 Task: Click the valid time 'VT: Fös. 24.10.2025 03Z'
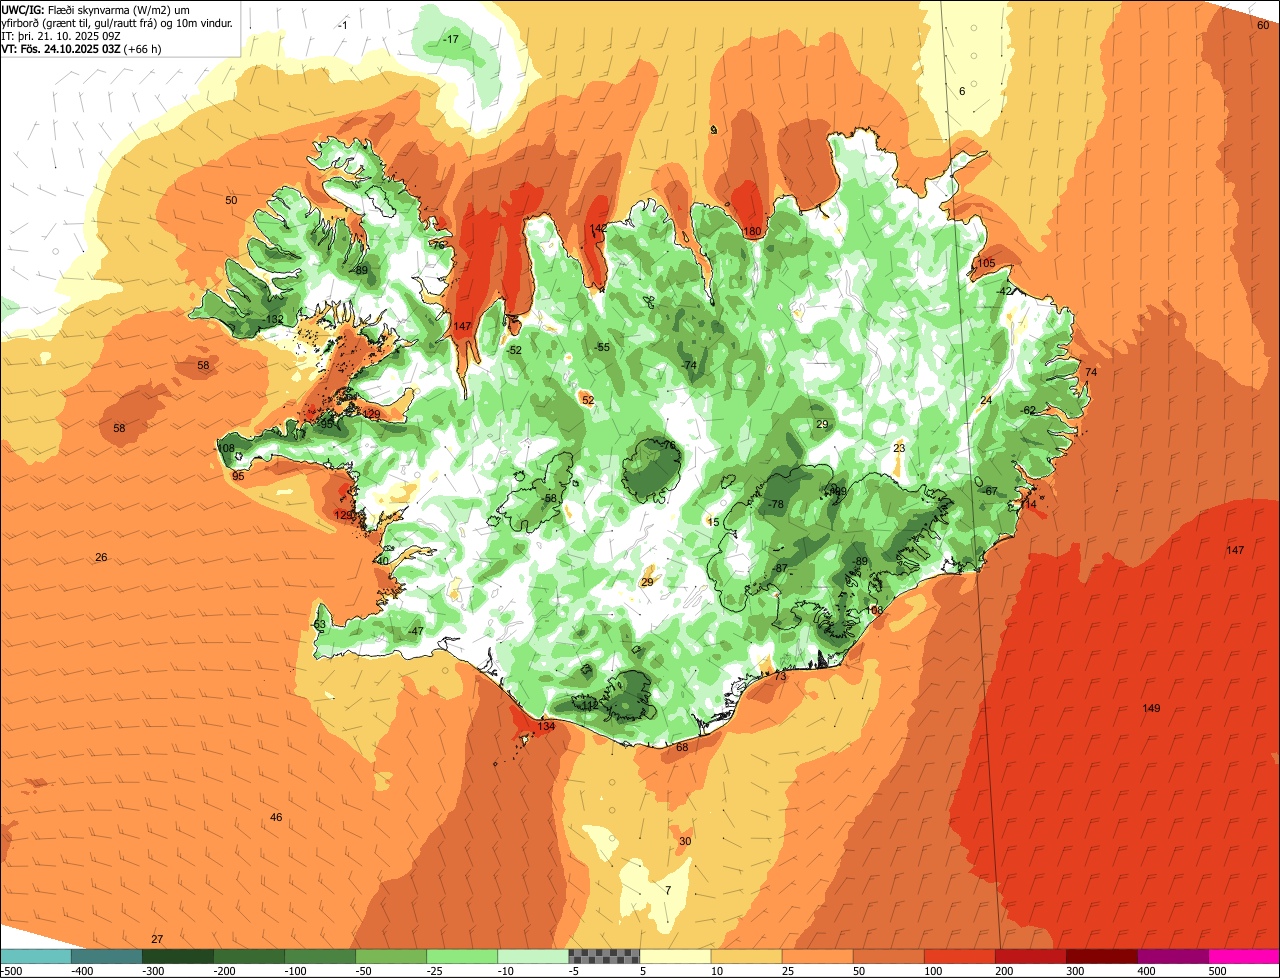61,48
